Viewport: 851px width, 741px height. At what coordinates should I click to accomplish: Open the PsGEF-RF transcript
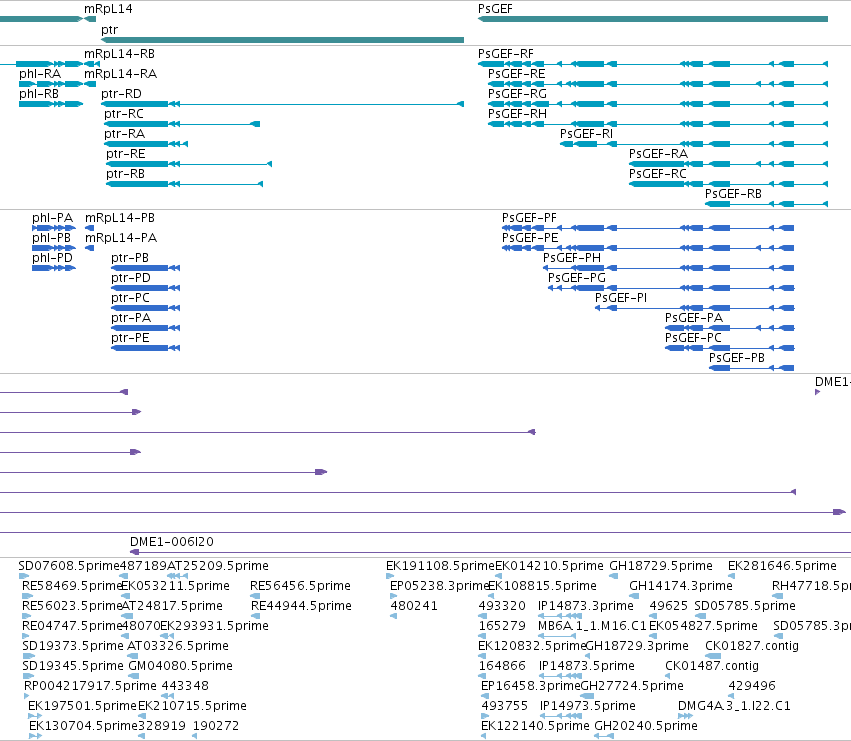(x=506, y=54)
